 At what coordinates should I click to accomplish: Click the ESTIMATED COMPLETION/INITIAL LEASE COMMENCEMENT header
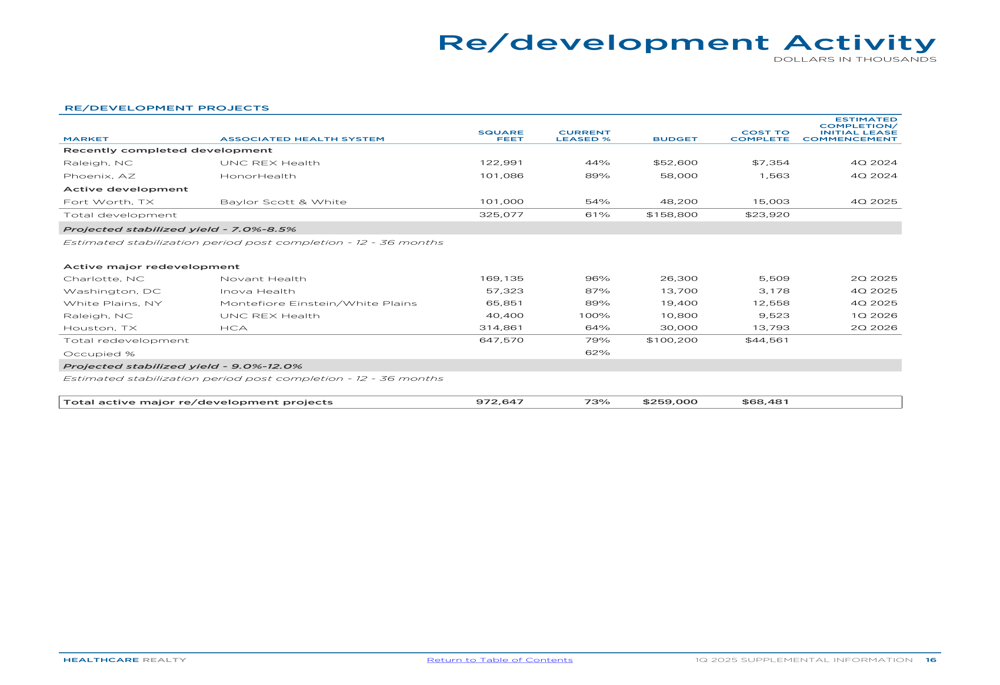point(850,129)
